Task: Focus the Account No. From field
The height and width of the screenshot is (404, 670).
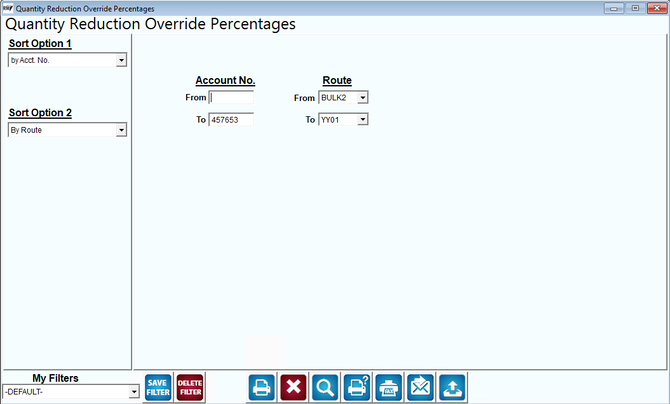Action: [x=231, y=97]
